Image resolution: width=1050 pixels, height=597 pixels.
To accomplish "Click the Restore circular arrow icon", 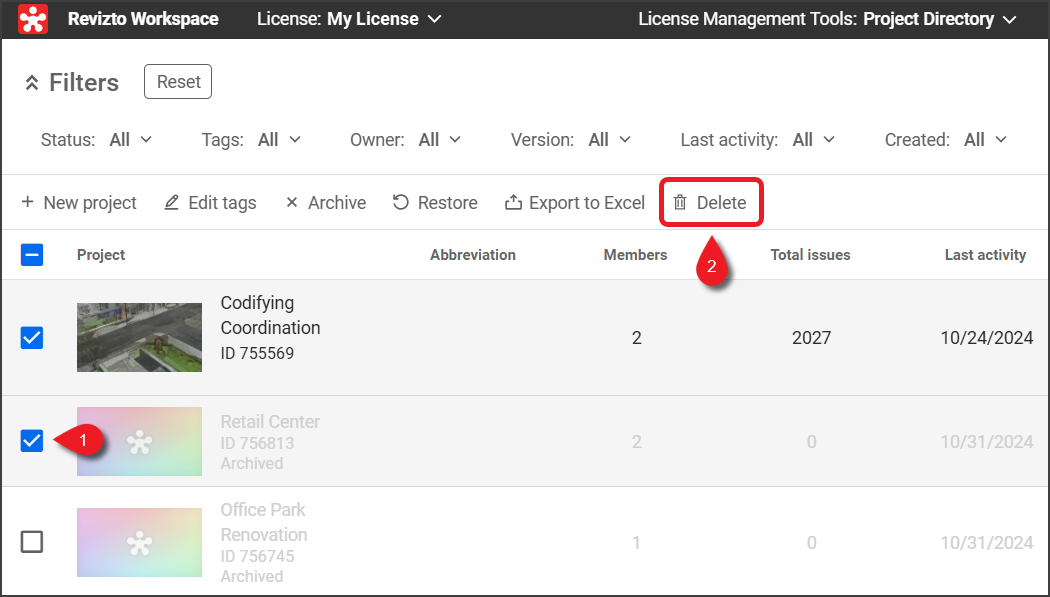I will click(401, 203).
